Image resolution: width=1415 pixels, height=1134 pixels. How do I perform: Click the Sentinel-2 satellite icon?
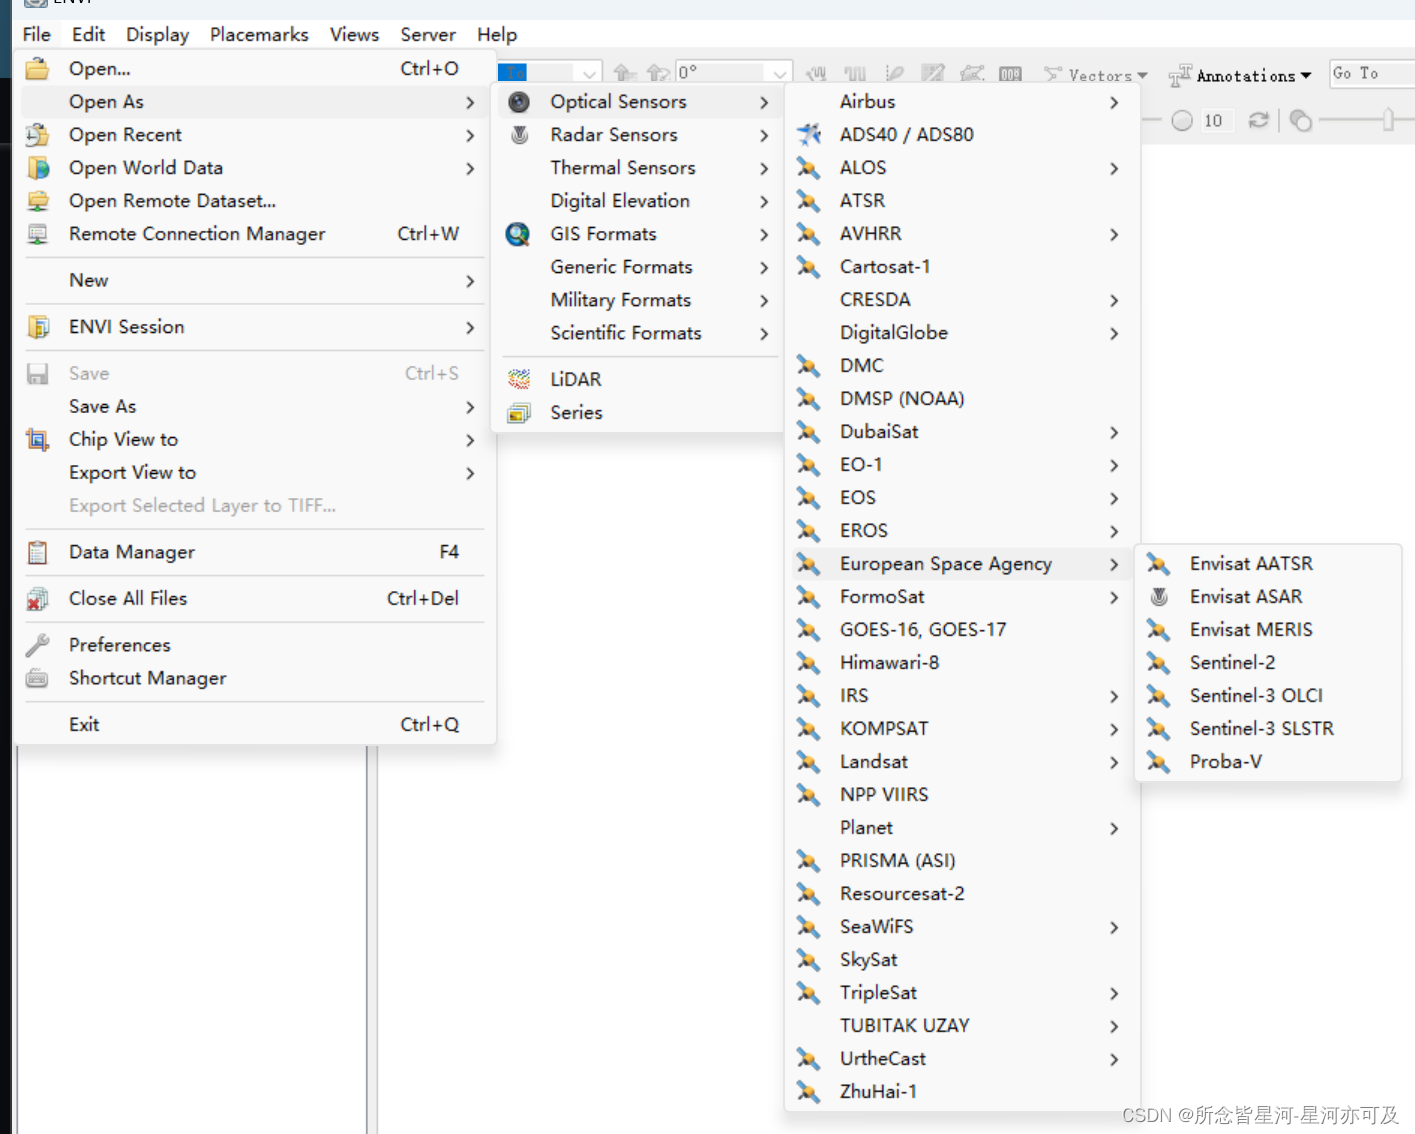click(1158, 663)
